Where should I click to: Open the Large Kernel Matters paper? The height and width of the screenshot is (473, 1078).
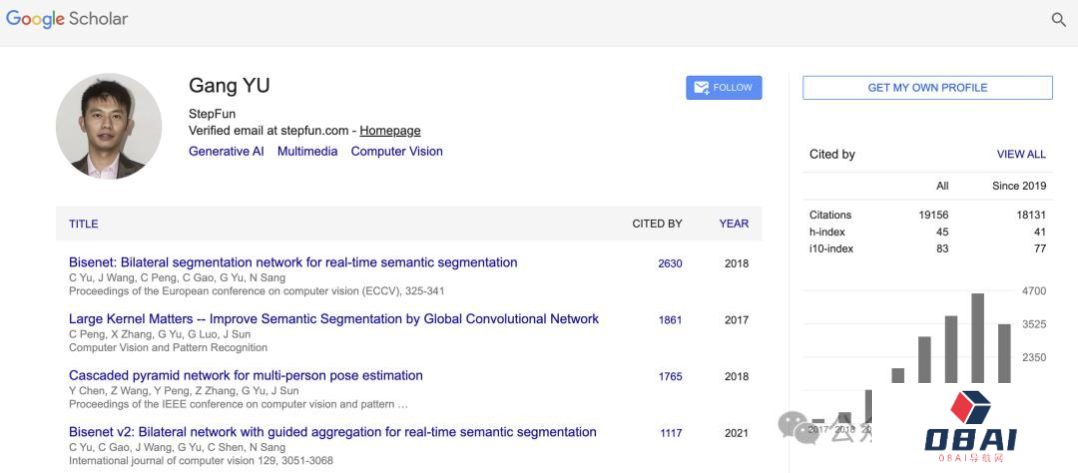tap(333, 318)
